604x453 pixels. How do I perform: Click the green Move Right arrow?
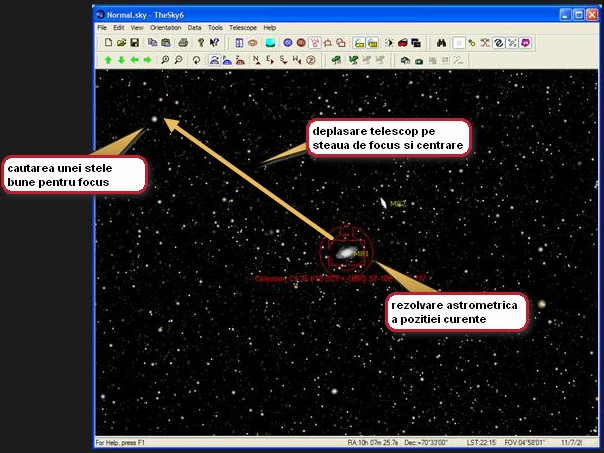tap(147, 60)
